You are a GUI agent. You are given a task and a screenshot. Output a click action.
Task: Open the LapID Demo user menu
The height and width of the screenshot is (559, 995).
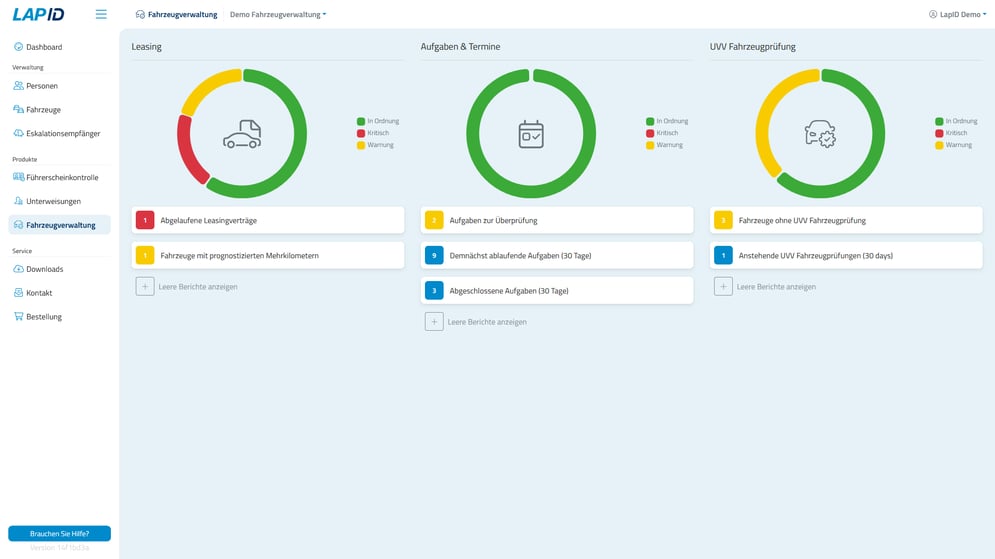pos(958,14)
